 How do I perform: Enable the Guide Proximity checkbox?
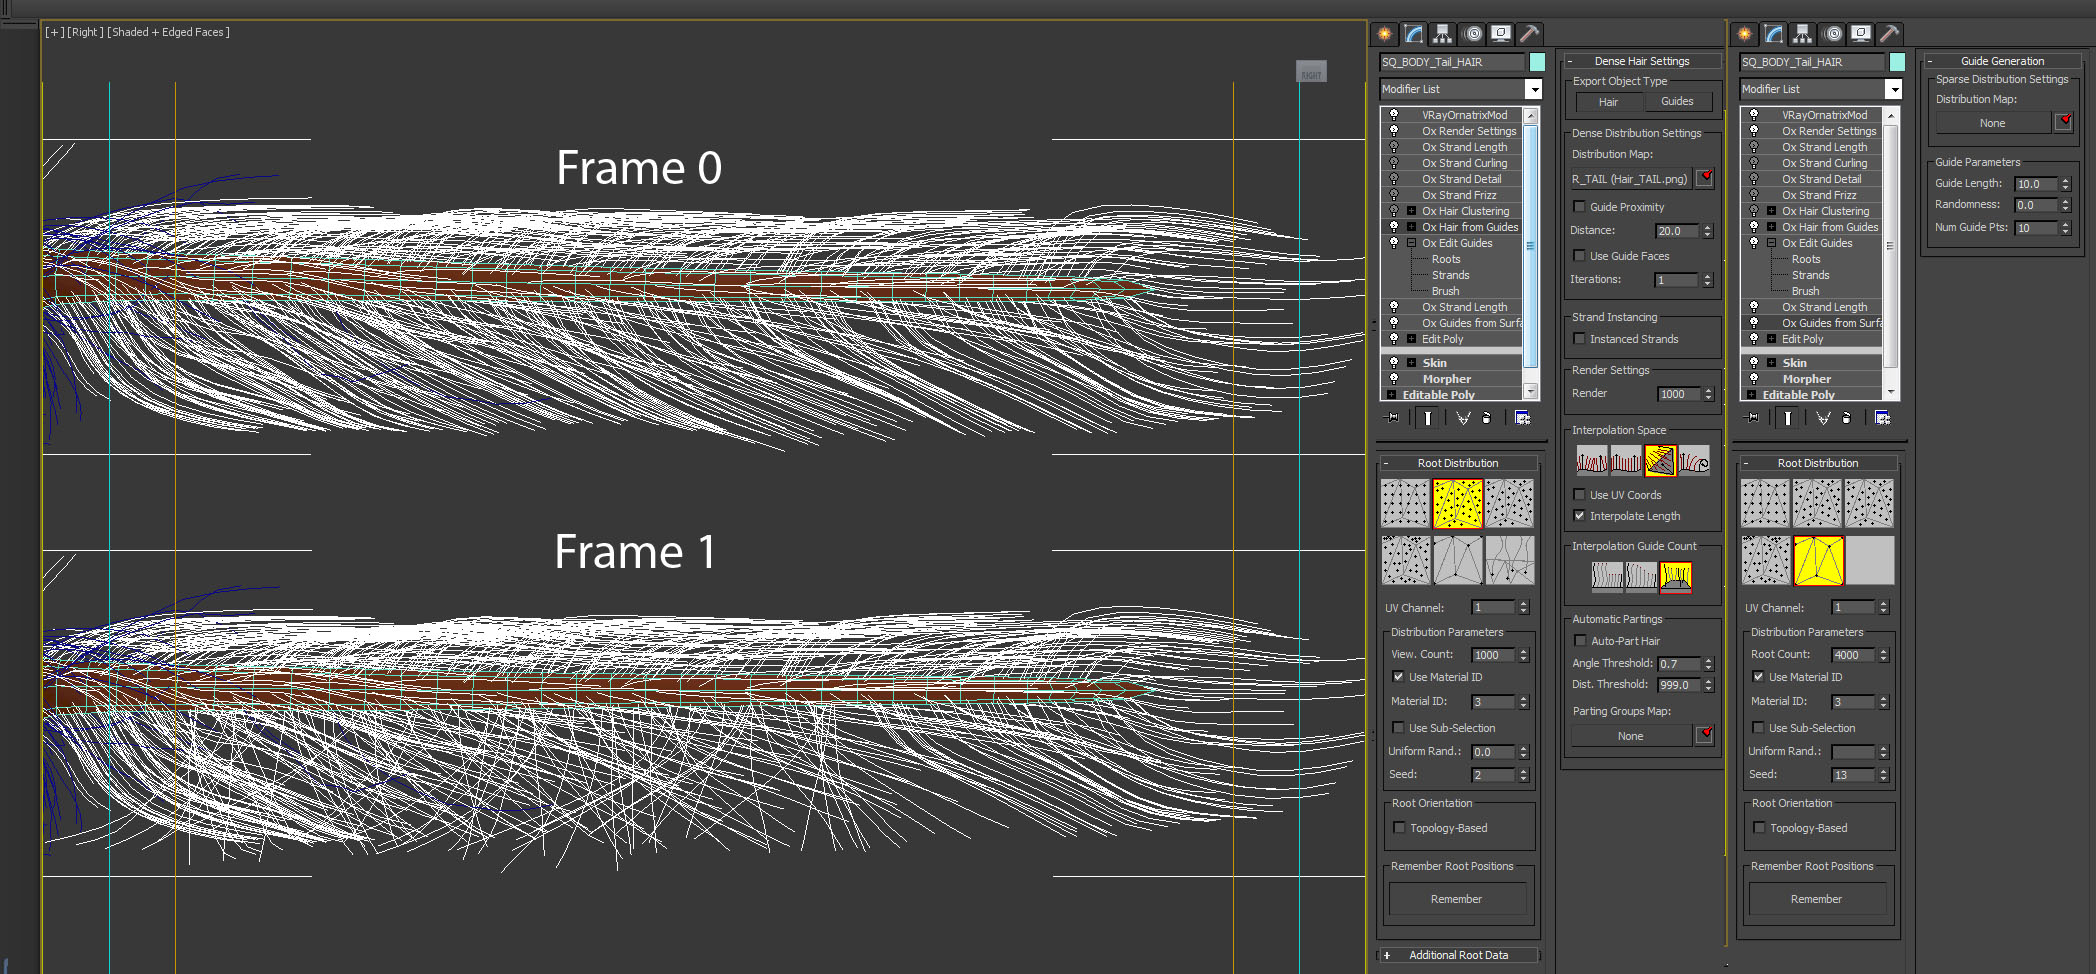coord(1580,207)
